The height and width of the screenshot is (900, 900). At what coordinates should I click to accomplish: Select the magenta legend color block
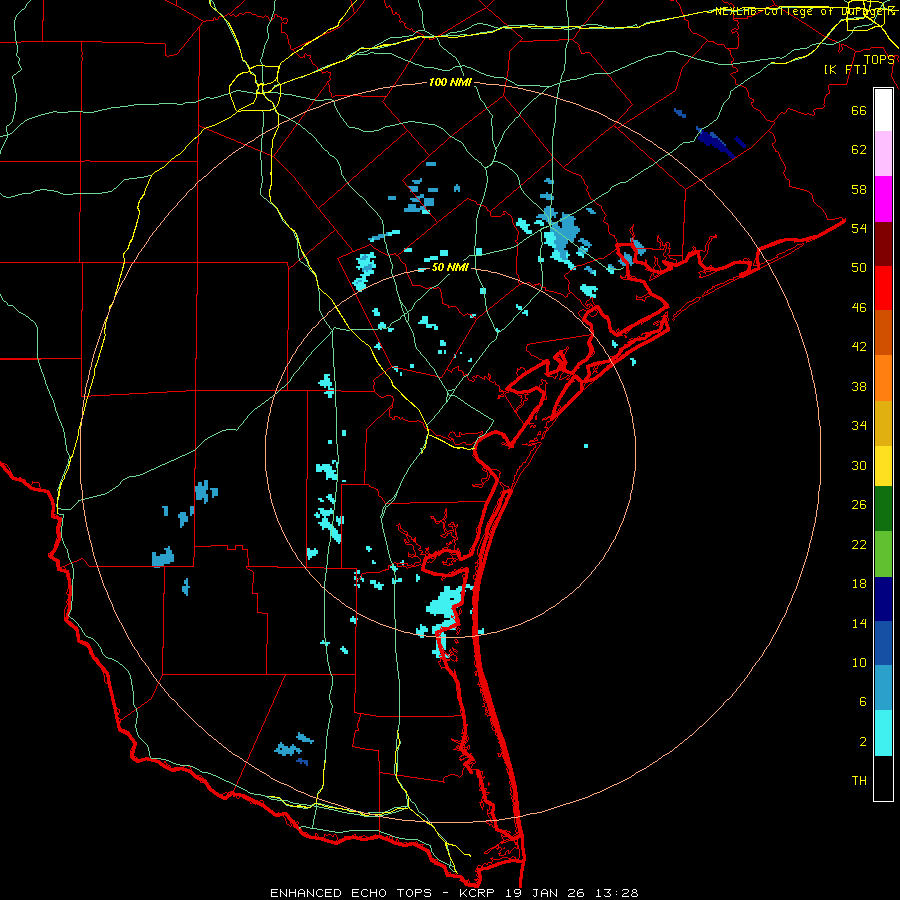click(x=883, y=199)
